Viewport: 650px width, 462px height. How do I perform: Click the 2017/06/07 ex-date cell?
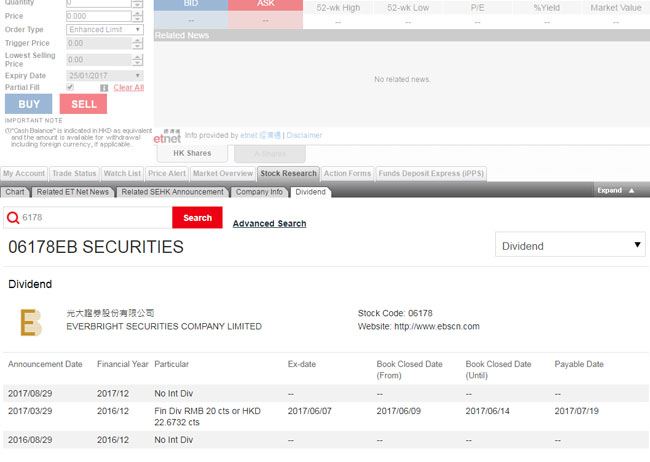pos(310,411)
